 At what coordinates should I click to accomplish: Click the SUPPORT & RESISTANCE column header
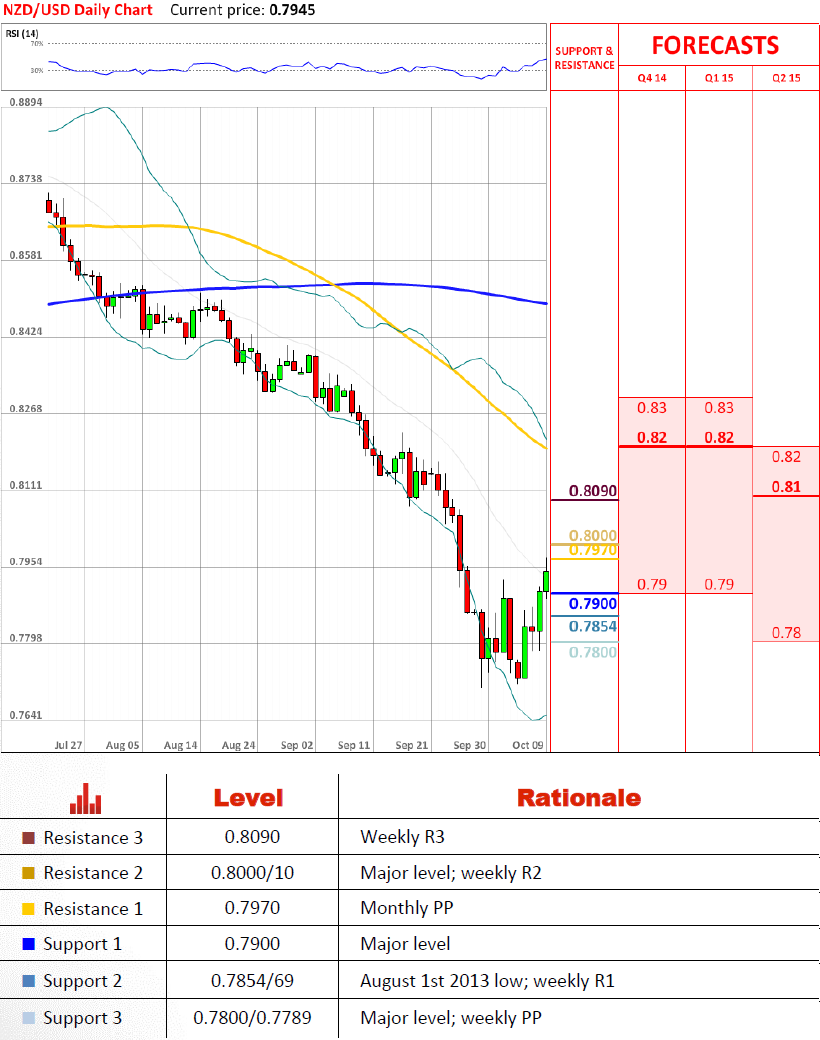[584, 58]
